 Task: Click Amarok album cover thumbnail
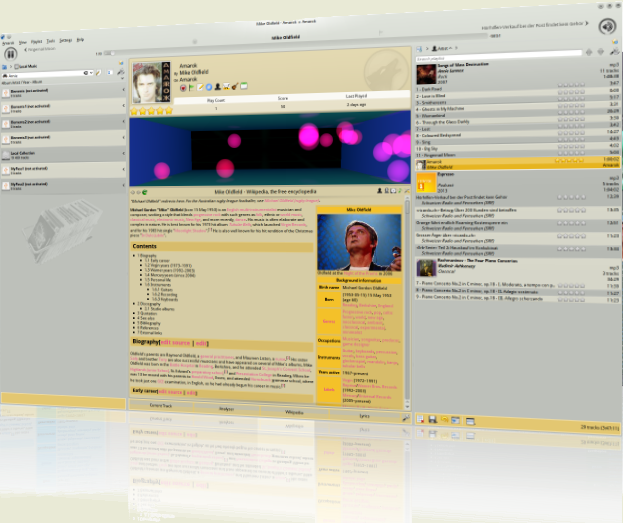tap(151, 82)
